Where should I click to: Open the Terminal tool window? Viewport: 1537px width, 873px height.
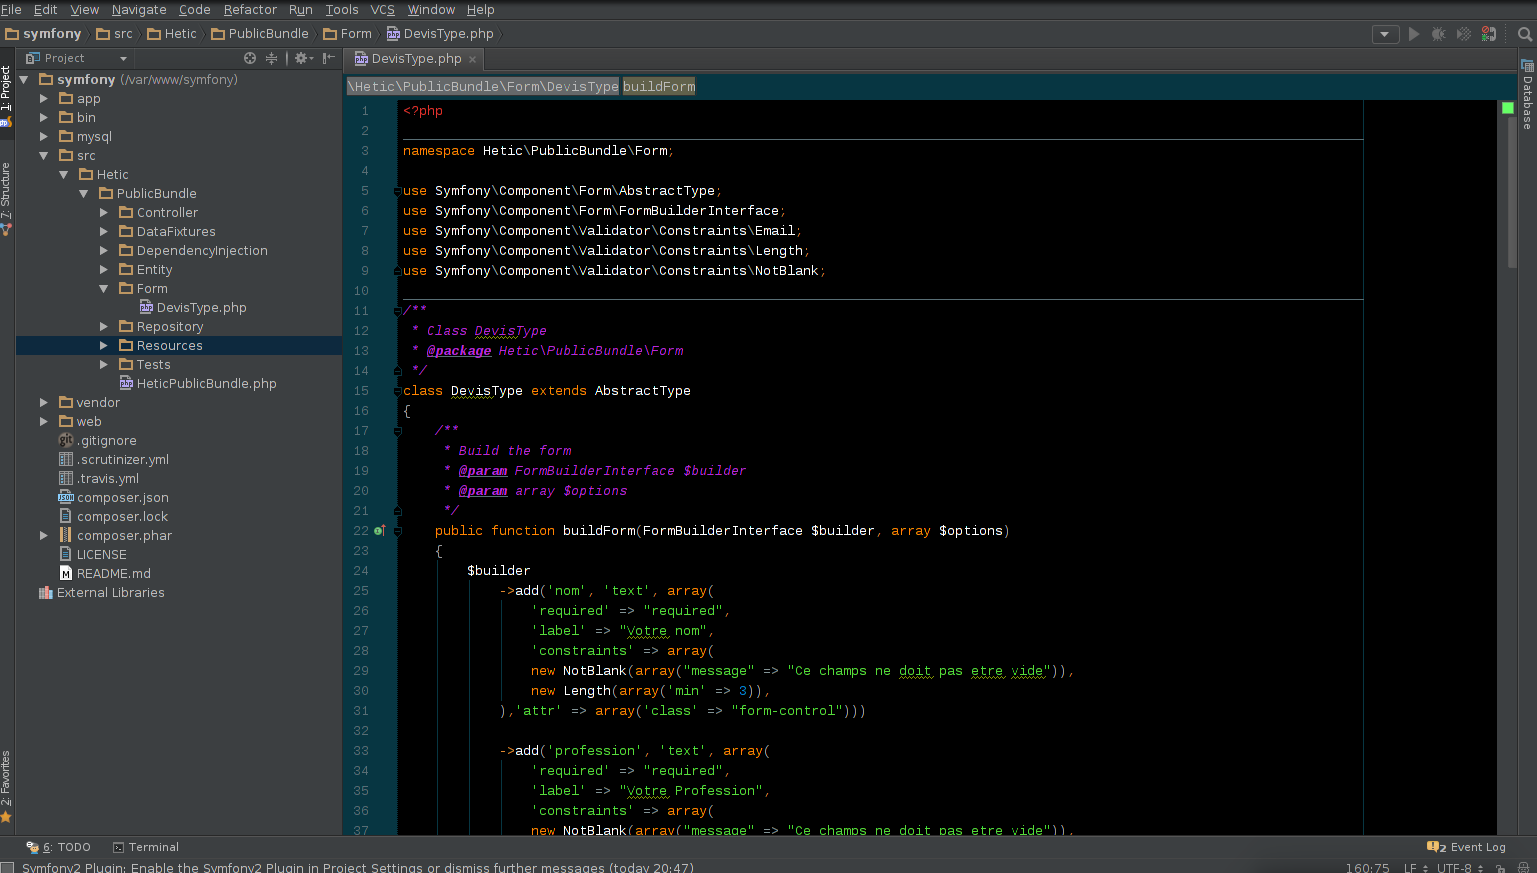pyautogui.click(x=145, y=847)
